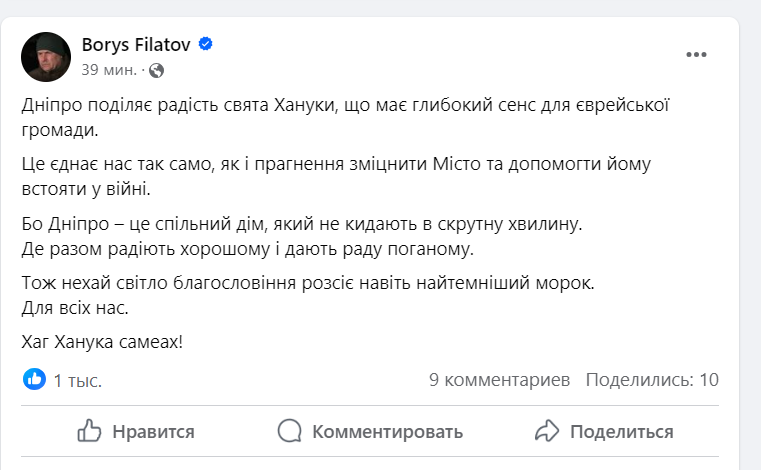Click the "39 мин." post timestamp
761x470 pixels.
[x=110, y=70]
